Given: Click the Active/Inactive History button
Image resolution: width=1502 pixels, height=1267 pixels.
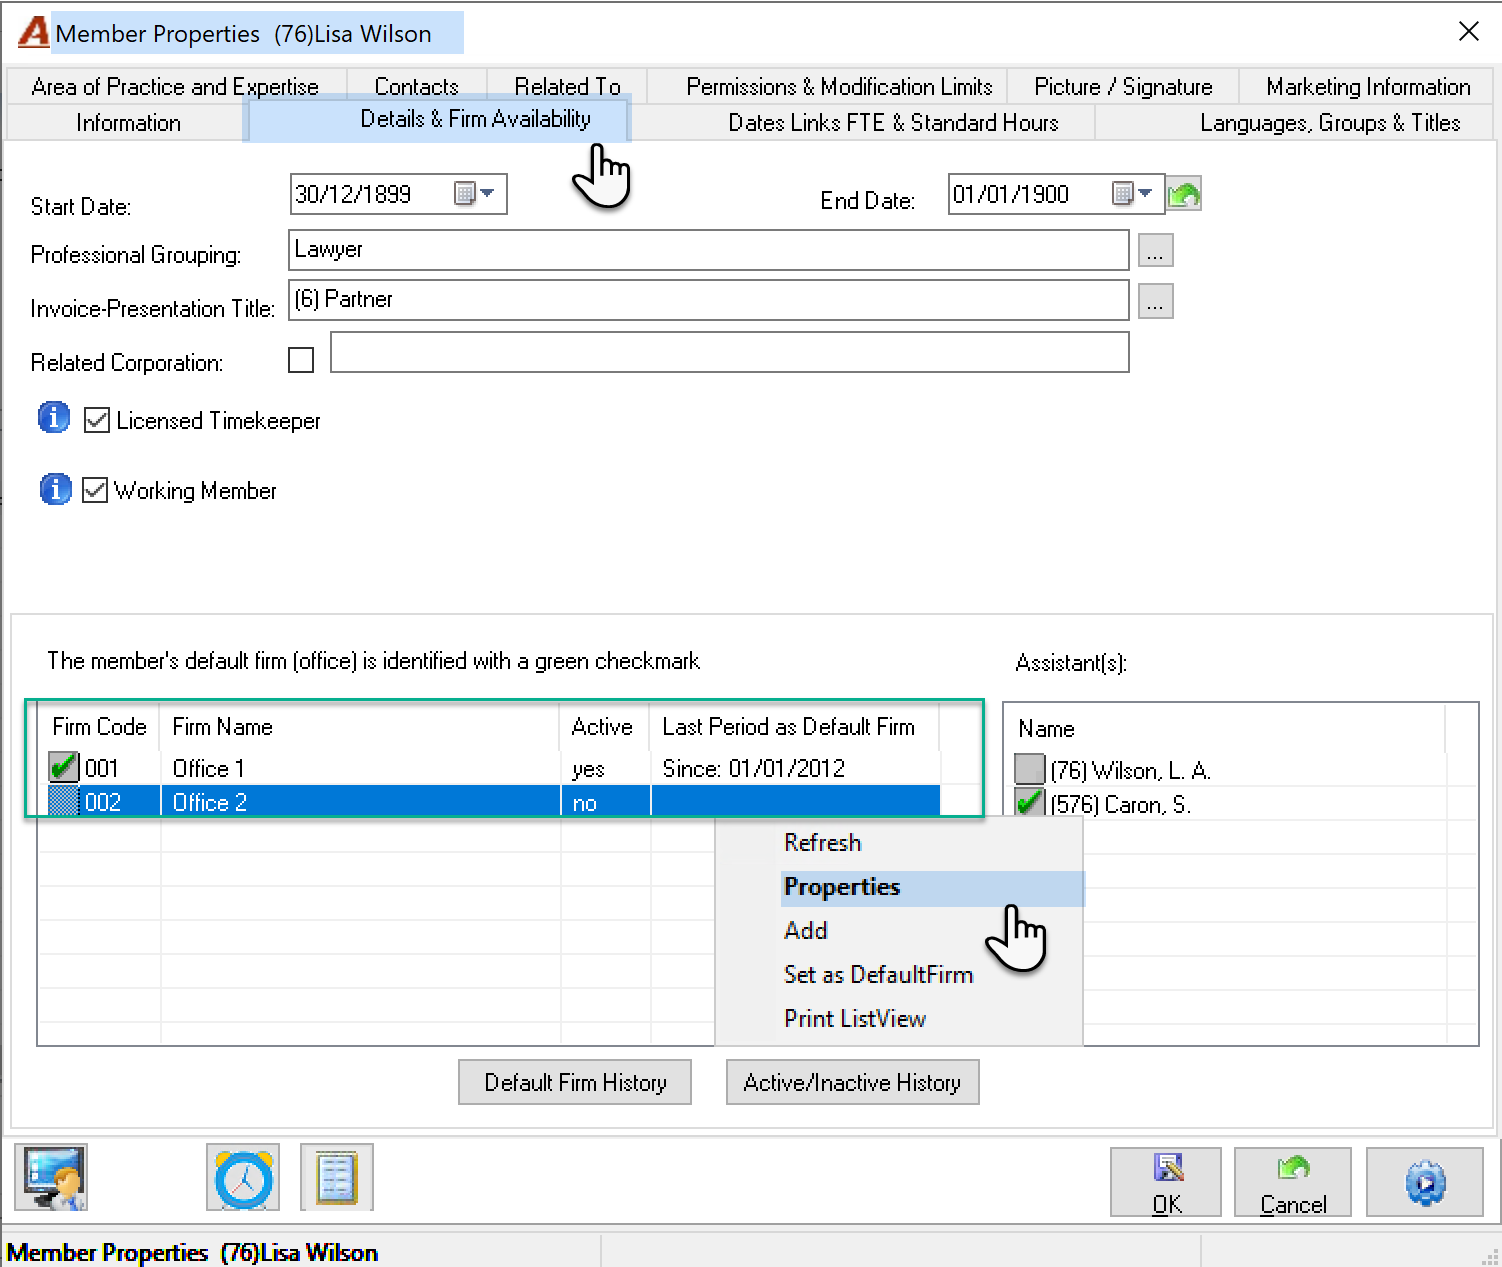Looking at the screenshot, I should [852, 1082].
